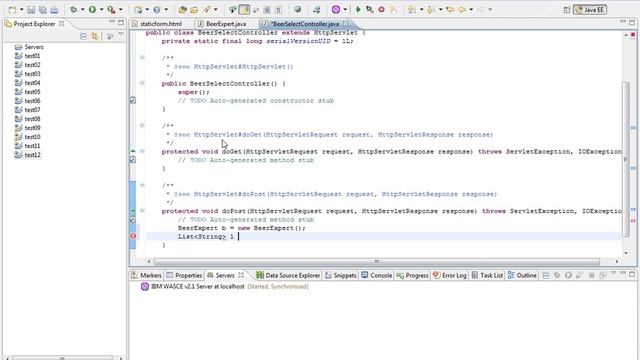
Task: Collapse the doPost method fold marker
Action: coord(142,211)
